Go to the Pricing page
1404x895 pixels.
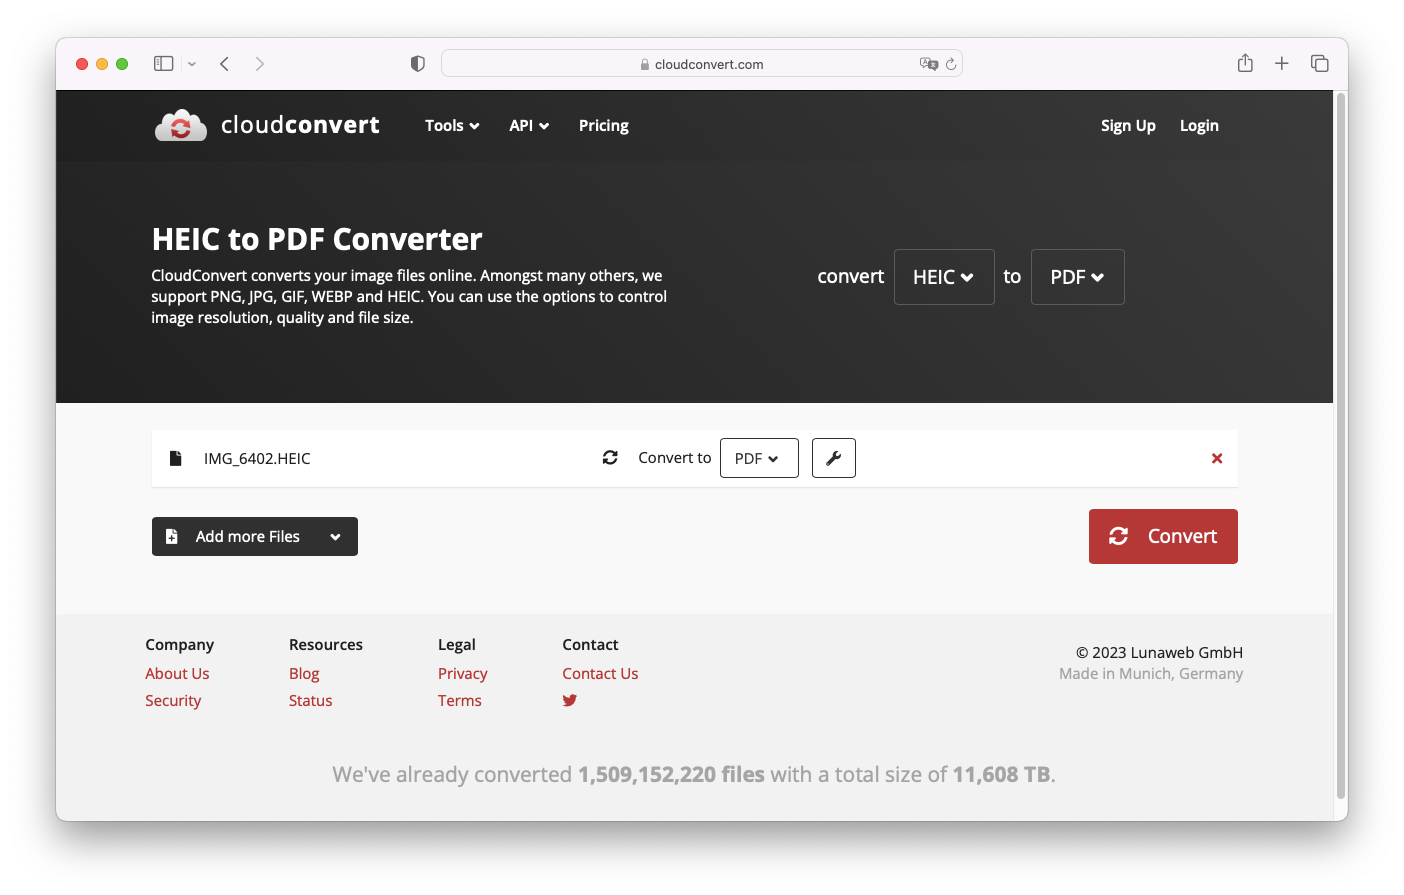pyautogui.click(x=603, y=125)
